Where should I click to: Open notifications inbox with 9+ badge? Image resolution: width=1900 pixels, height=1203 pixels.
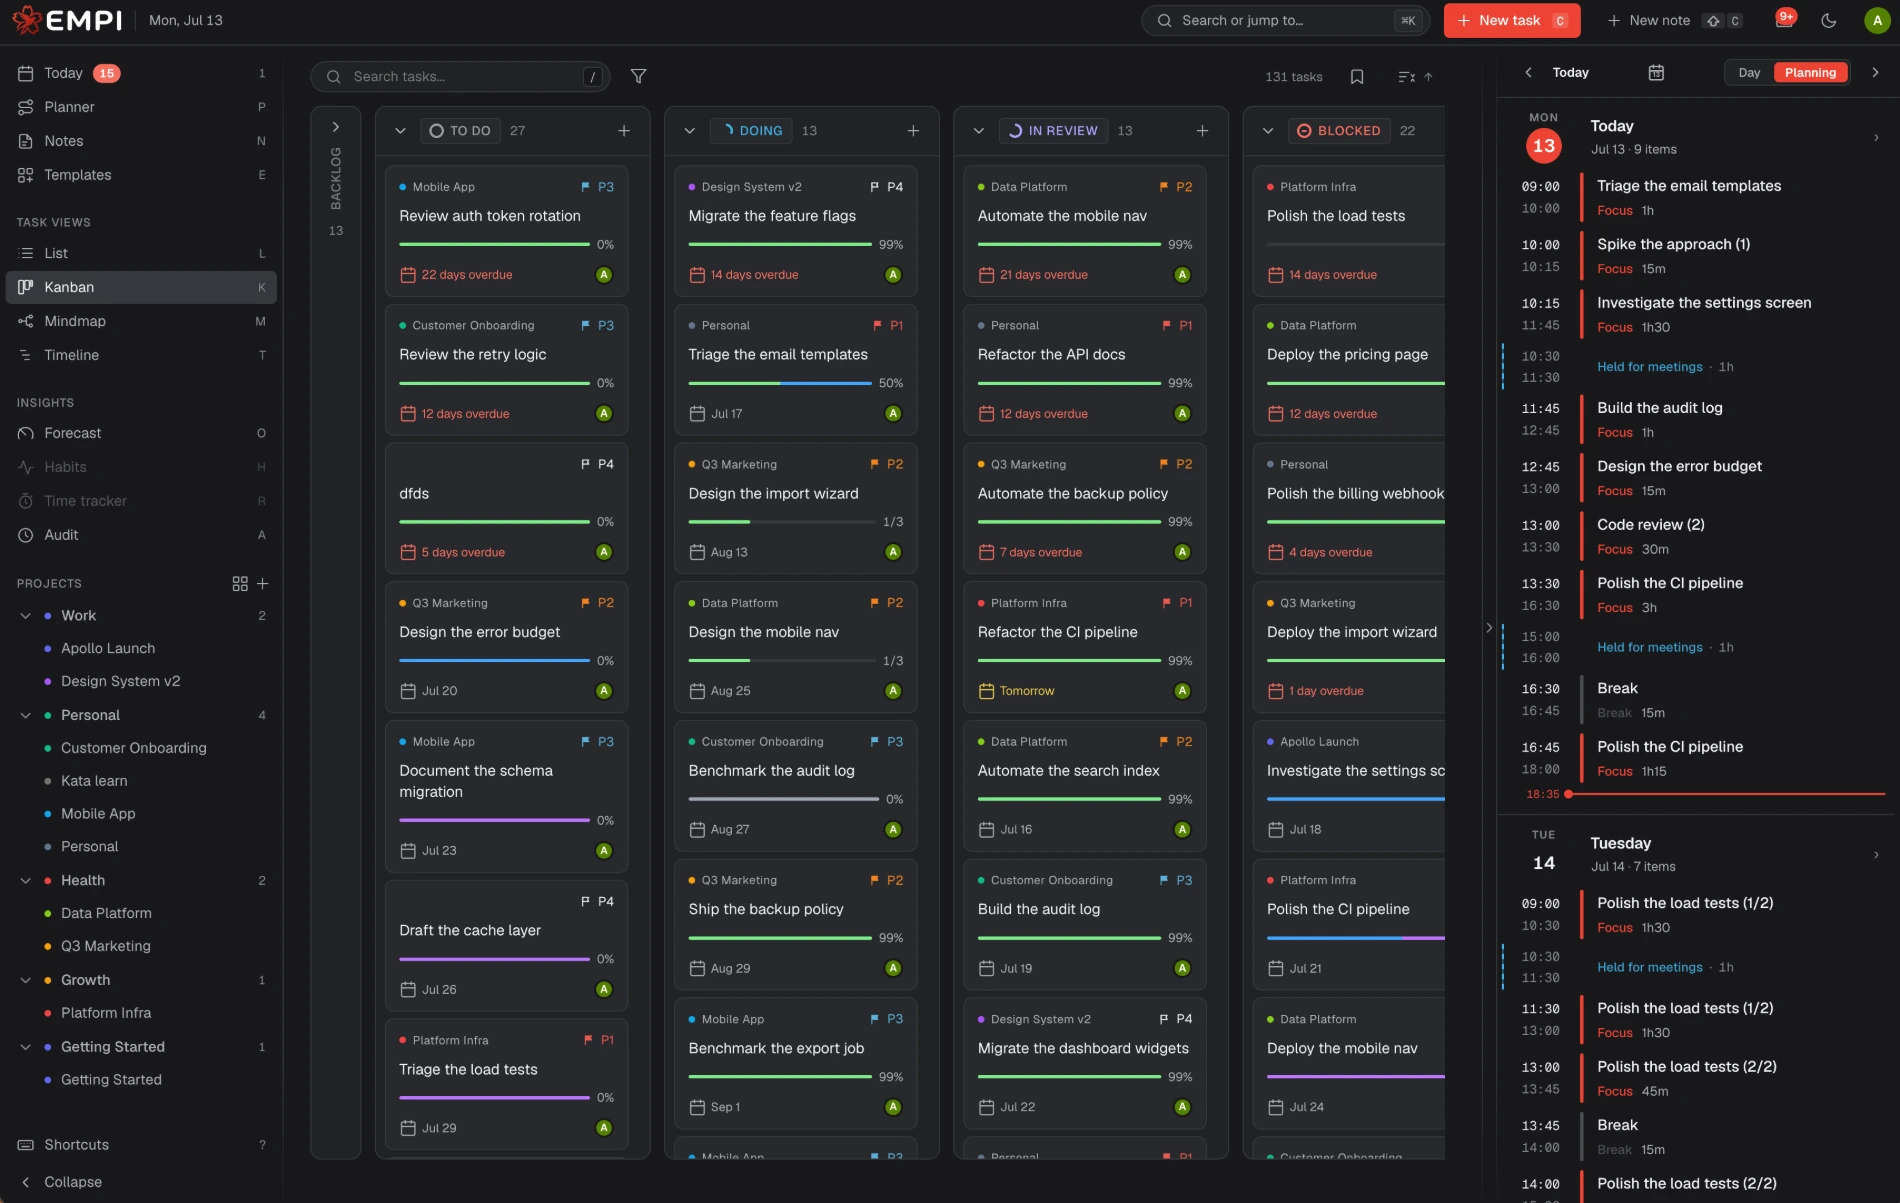click(1785, 19)
